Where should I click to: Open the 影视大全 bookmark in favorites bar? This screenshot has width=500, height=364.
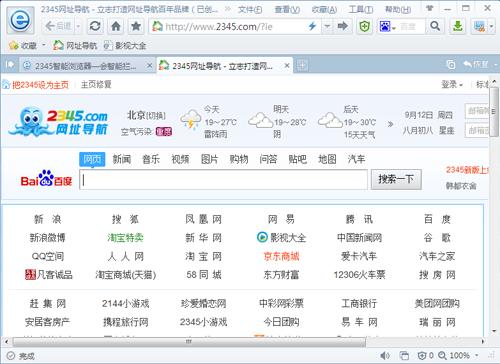(125, 45)
